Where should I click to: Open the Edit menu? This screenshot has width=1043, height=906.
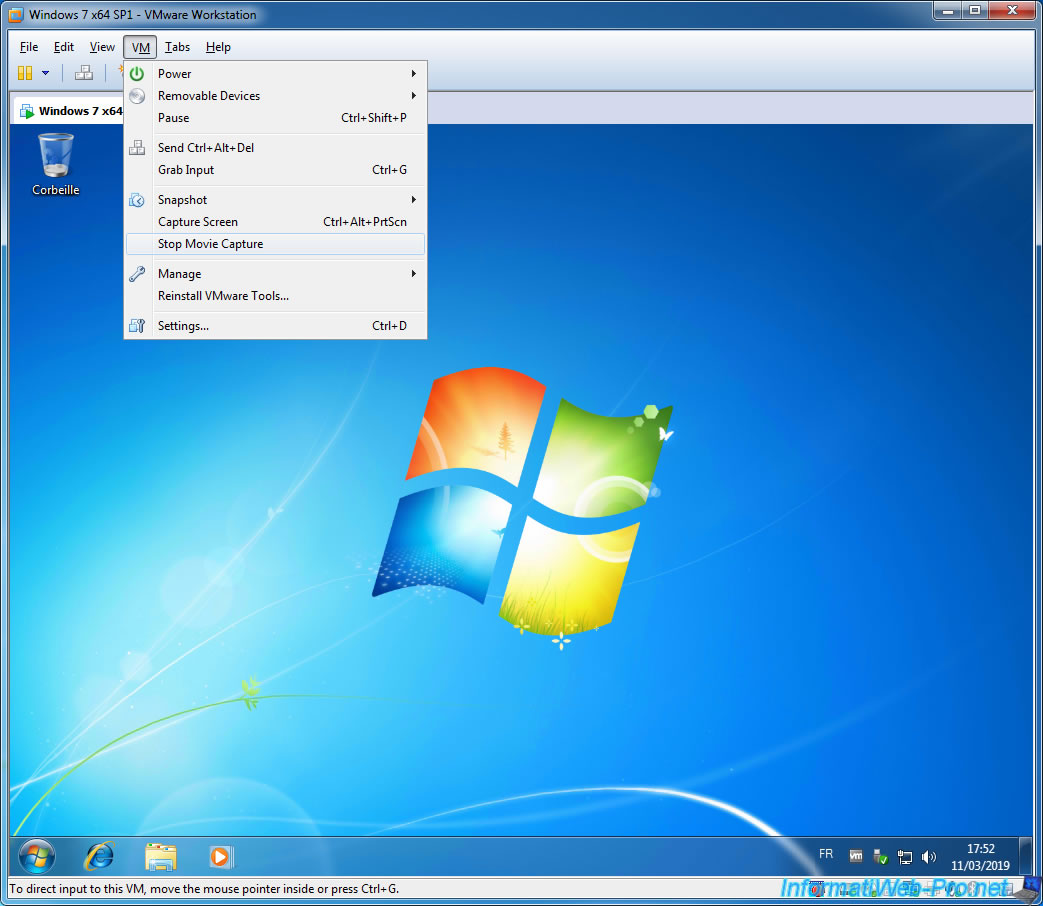[64, 47]
